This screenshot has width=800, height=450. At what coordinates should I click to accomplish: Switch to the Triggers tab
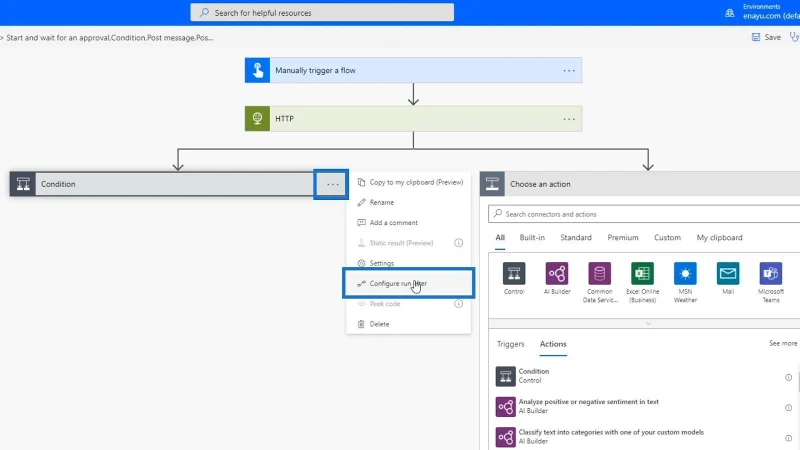[511, 344]
